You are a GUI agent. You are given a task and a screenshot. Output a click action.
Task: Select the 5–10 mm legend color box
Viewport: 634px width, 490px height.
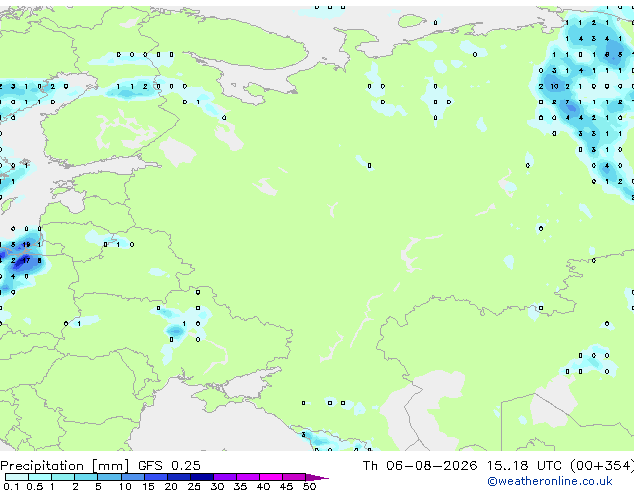point(110,477)
